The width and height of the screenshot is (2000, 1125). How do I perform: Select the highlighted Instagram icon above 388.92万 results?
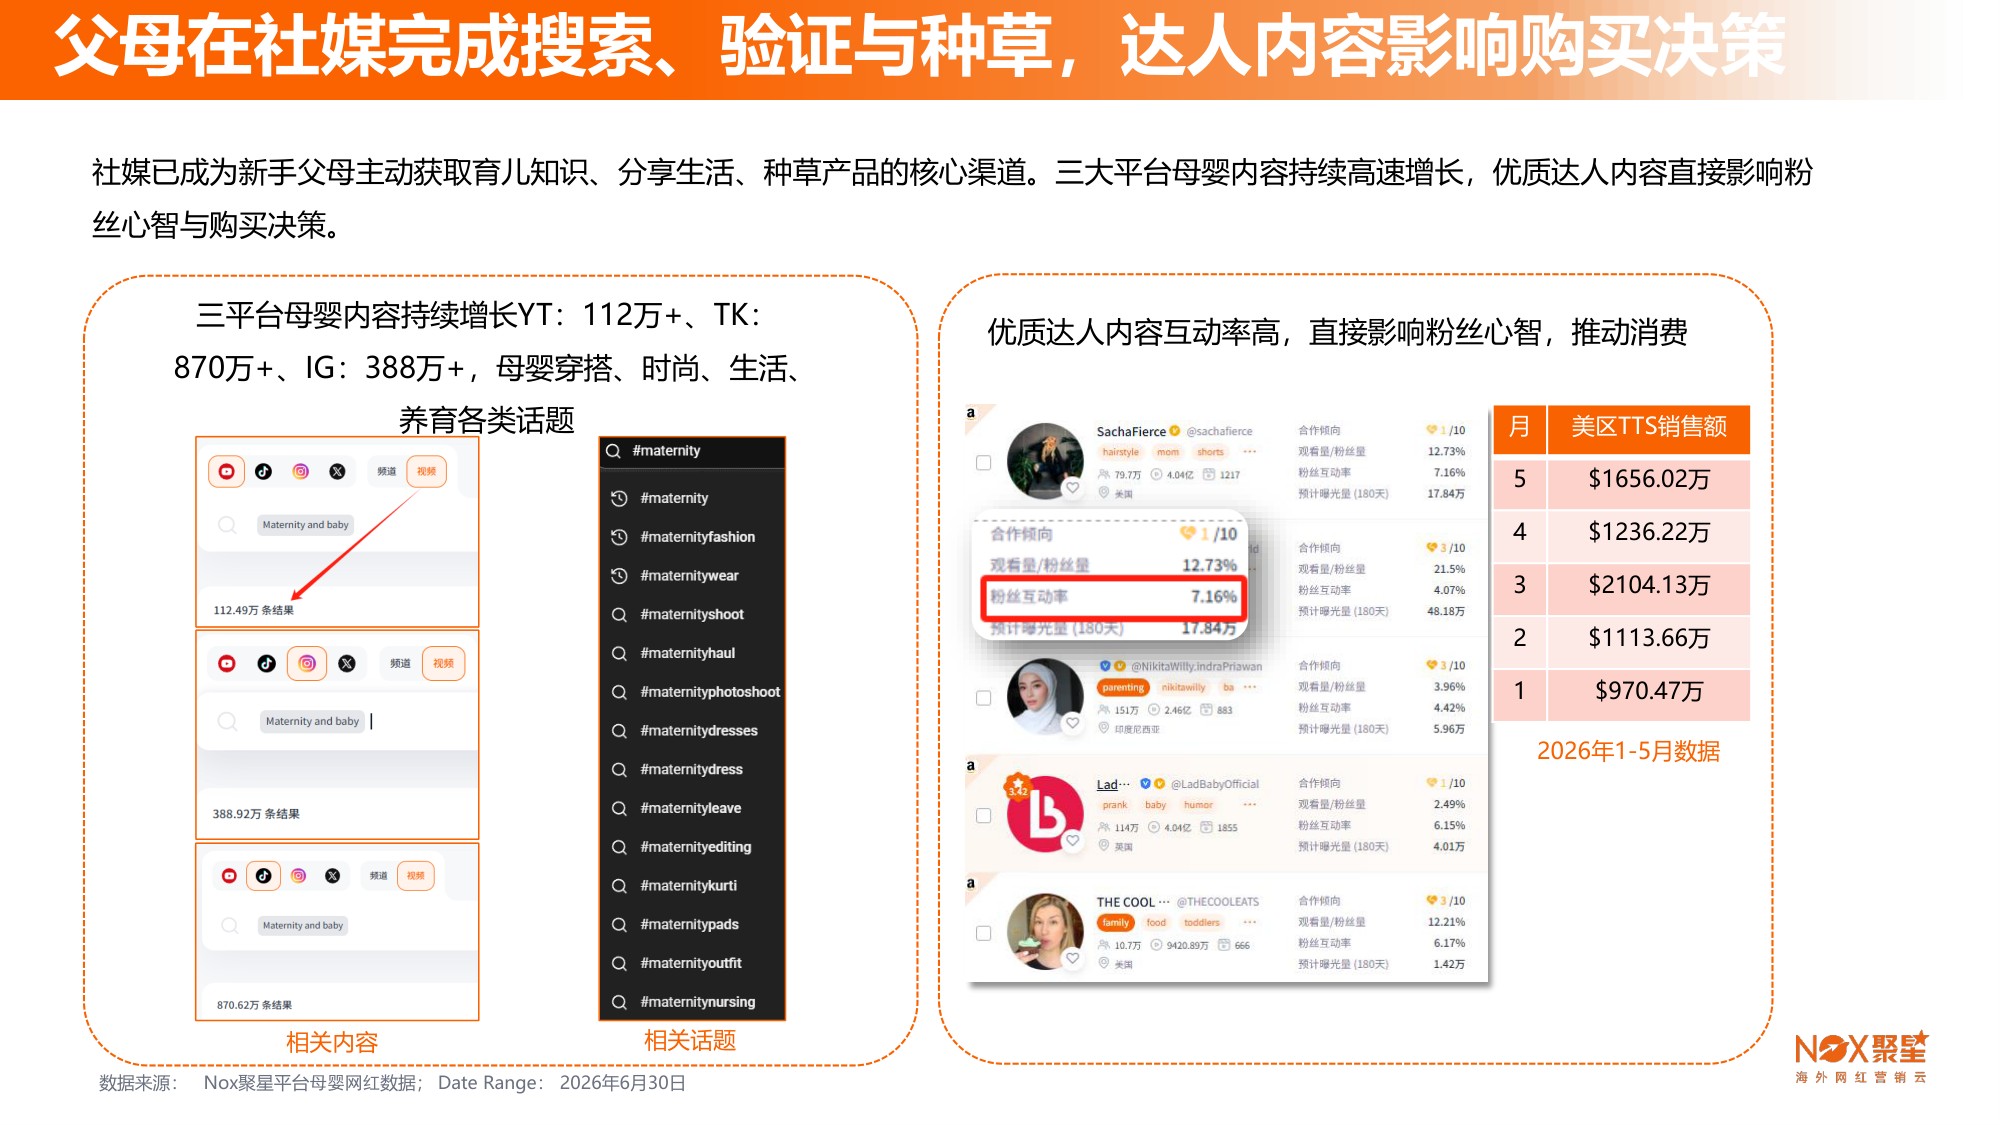pyautogui.click(x=307, y=663)
